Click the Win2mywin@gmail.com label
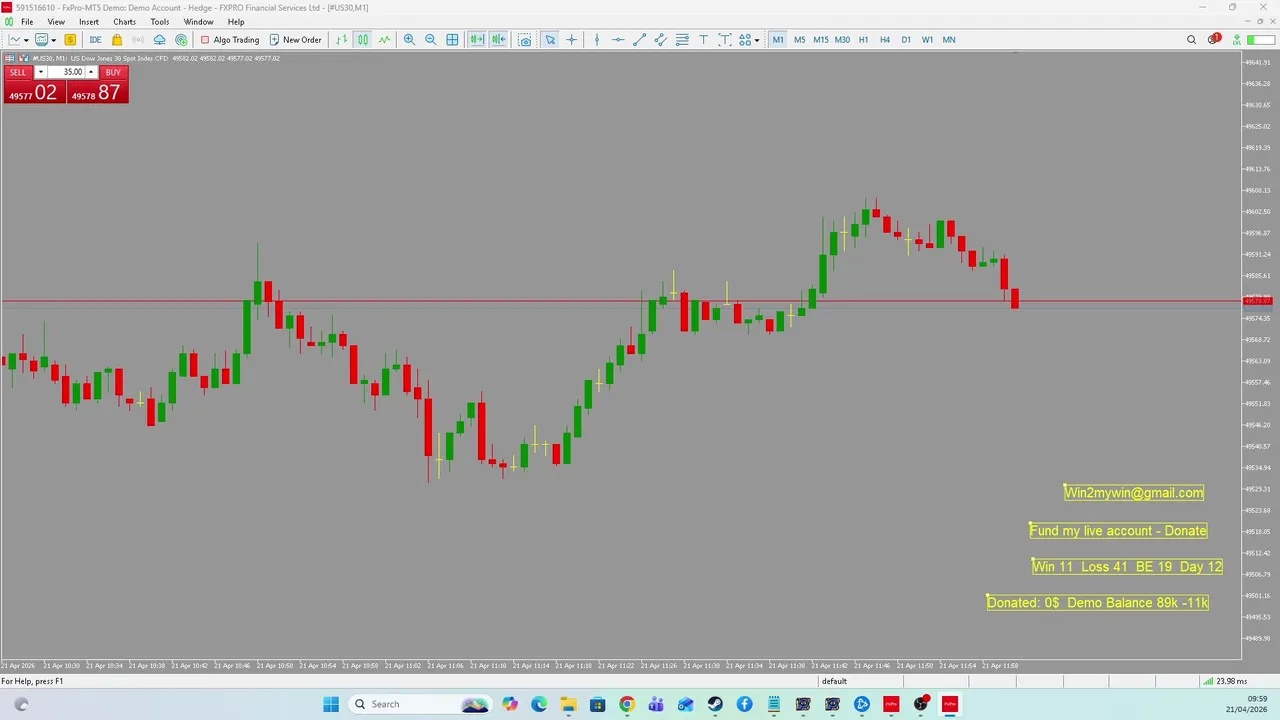1280x720 pixels. (x=1134, y=492)
